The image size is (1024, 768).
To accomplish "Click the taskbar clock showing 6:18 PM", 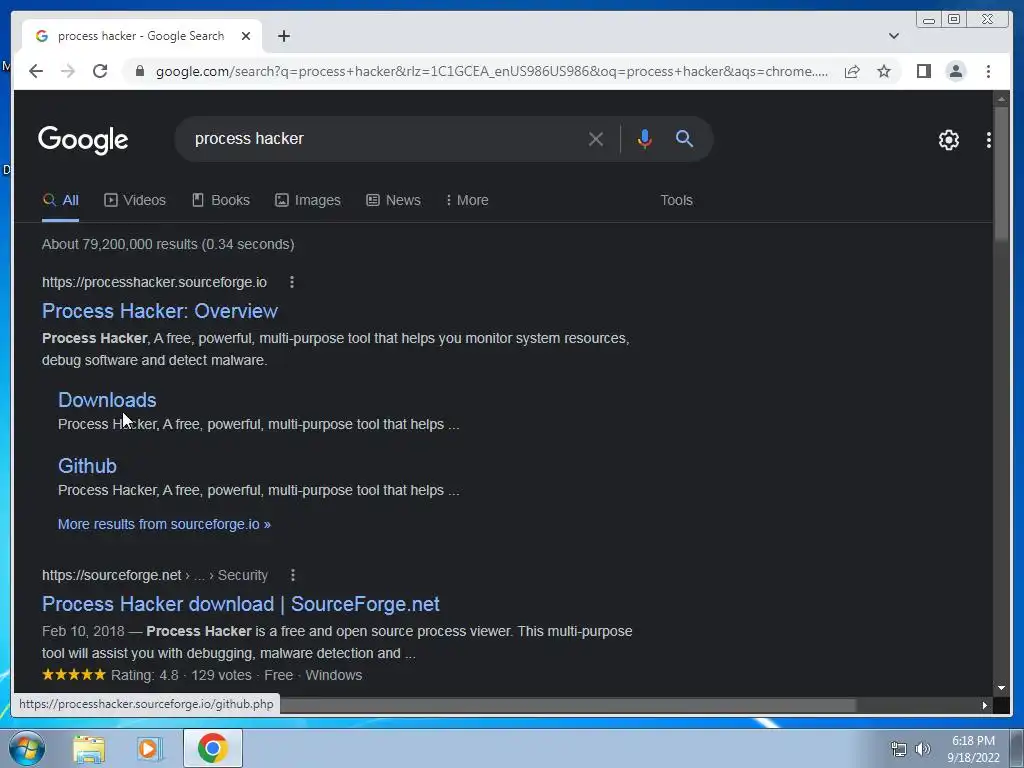I will (x=973, y=749).
